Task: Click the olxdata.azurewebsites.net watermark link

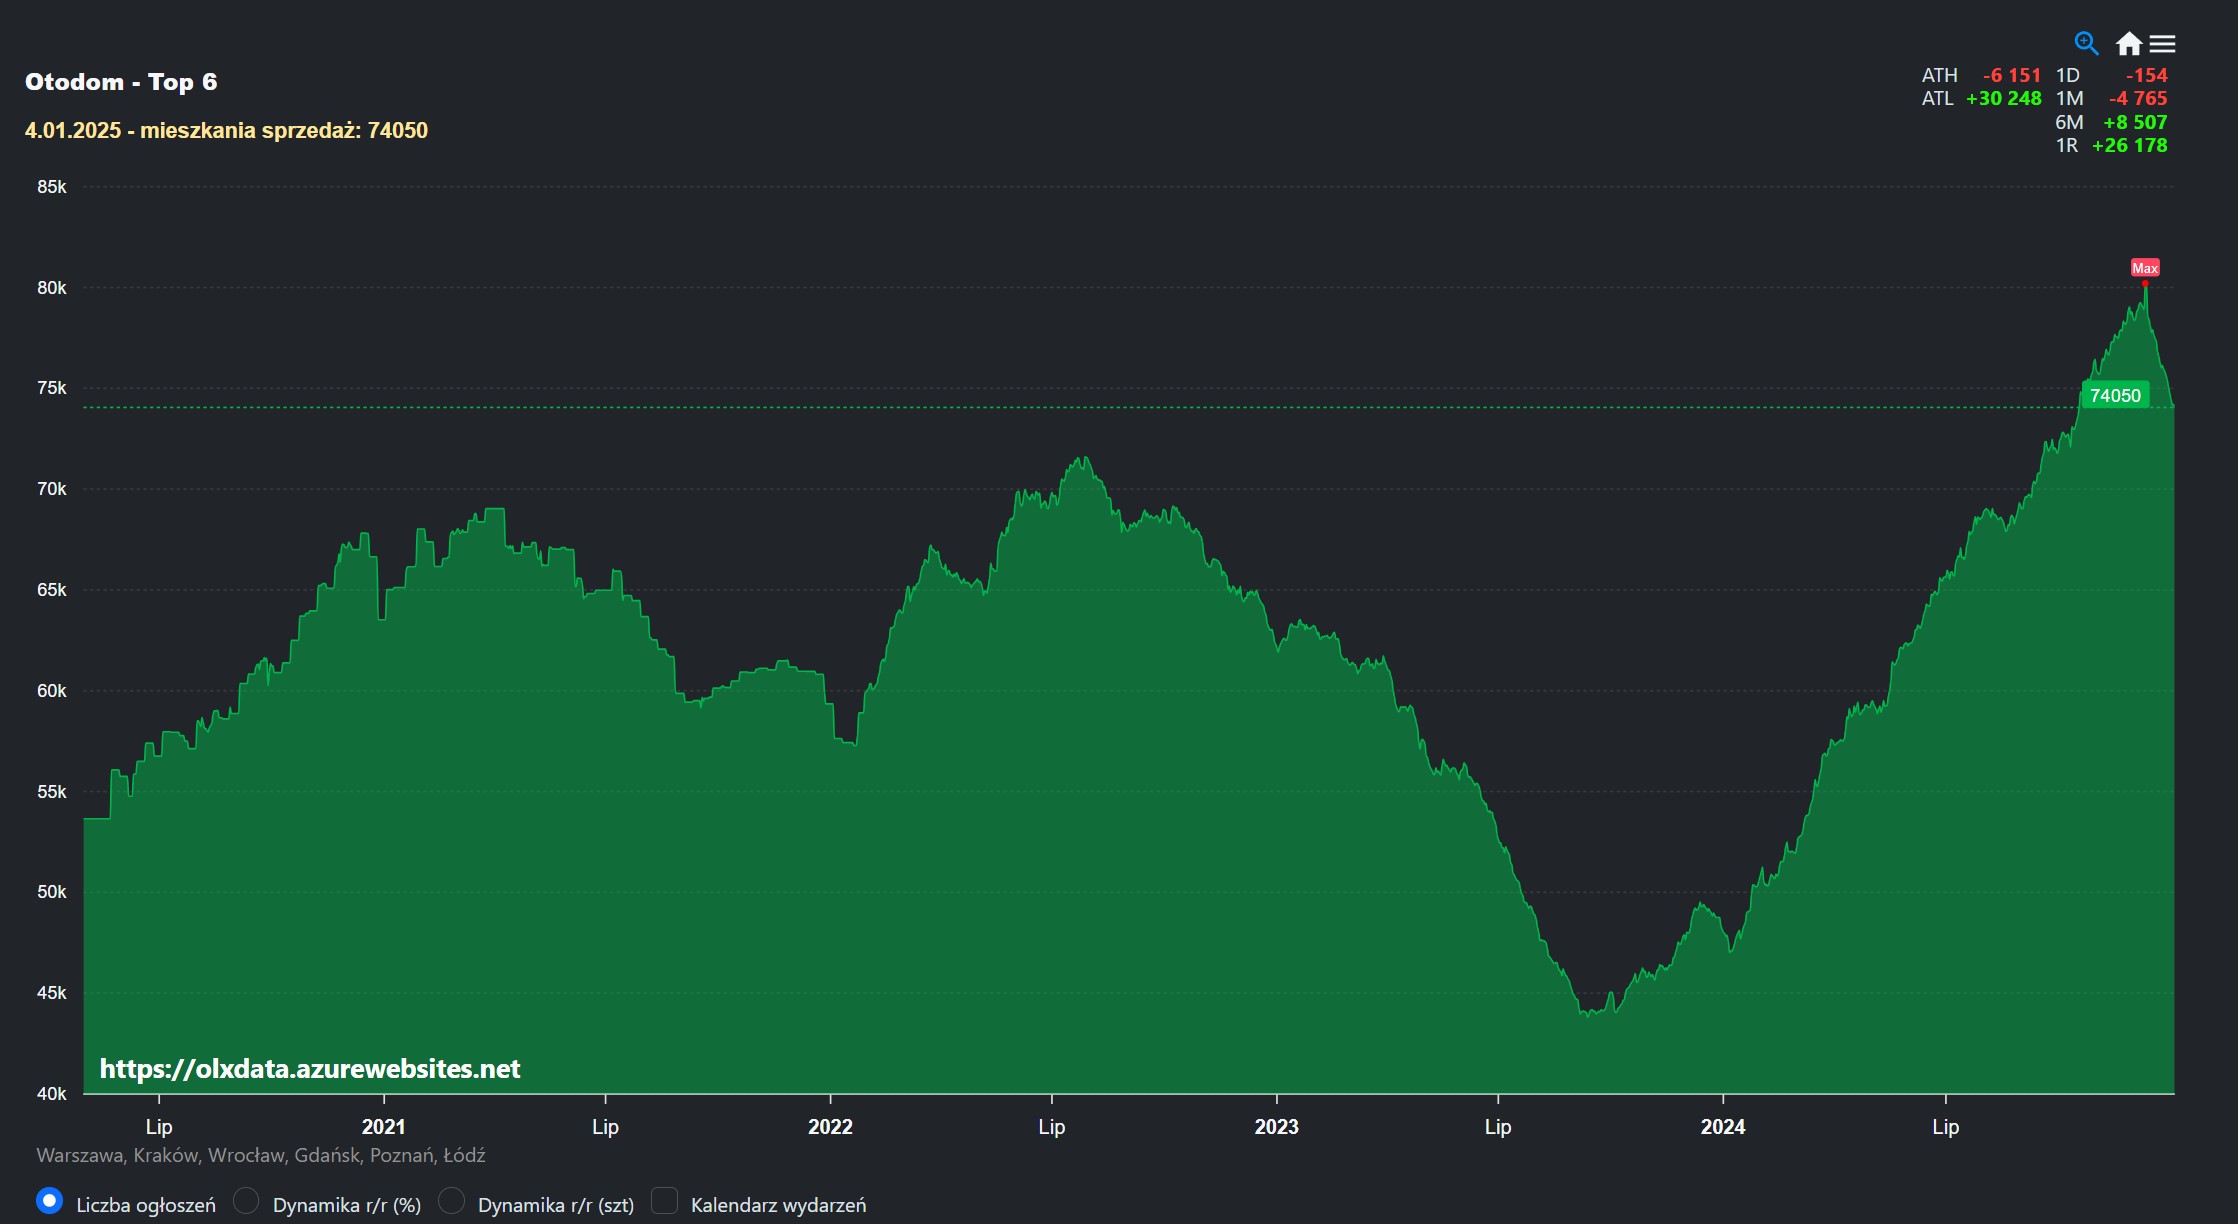Action: (310, 1069)
